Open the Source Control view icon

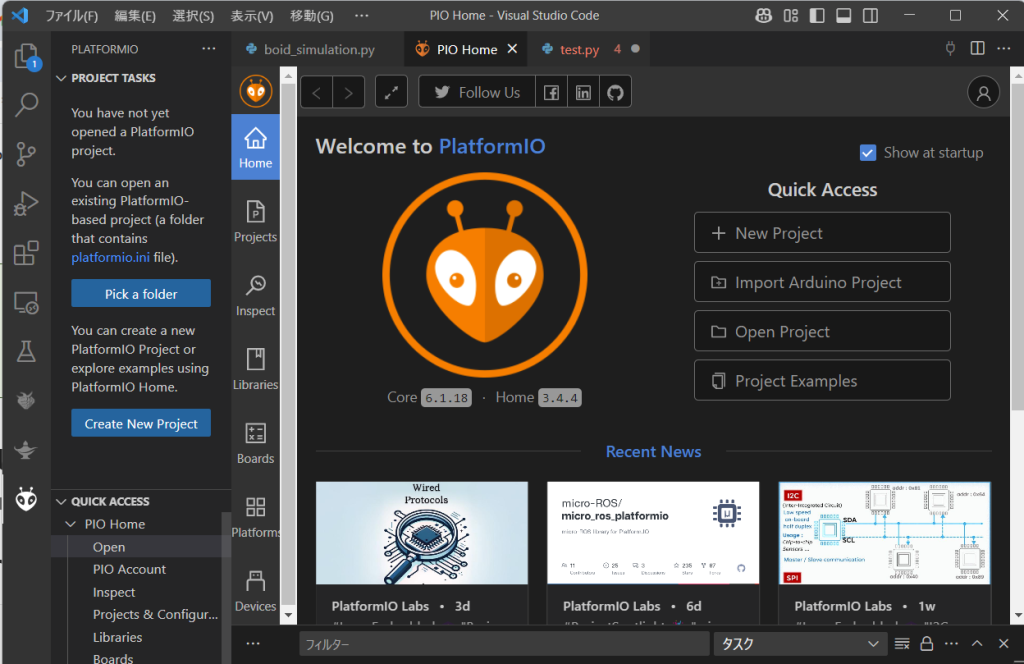pyautogui.click(x=26, y=153)
